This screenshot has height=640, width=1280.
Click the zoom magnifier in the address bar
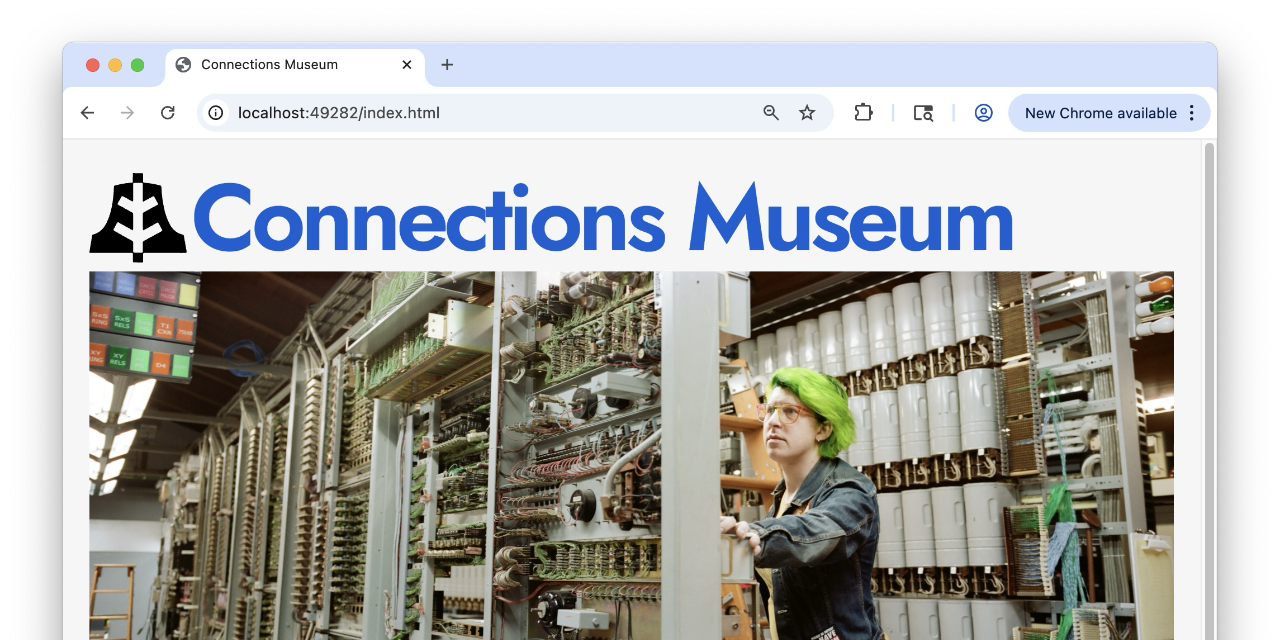(770, 112)
